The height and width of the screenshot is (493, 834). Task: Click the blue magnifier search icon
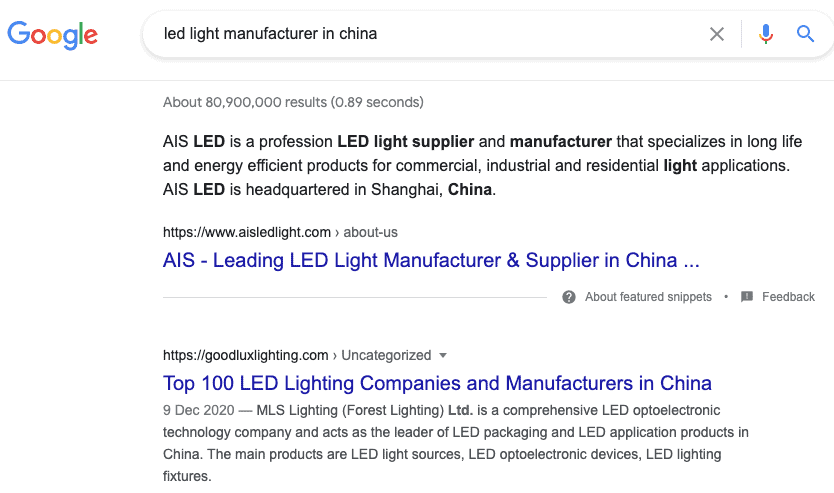pyautogui.click(x=805, y=34)
